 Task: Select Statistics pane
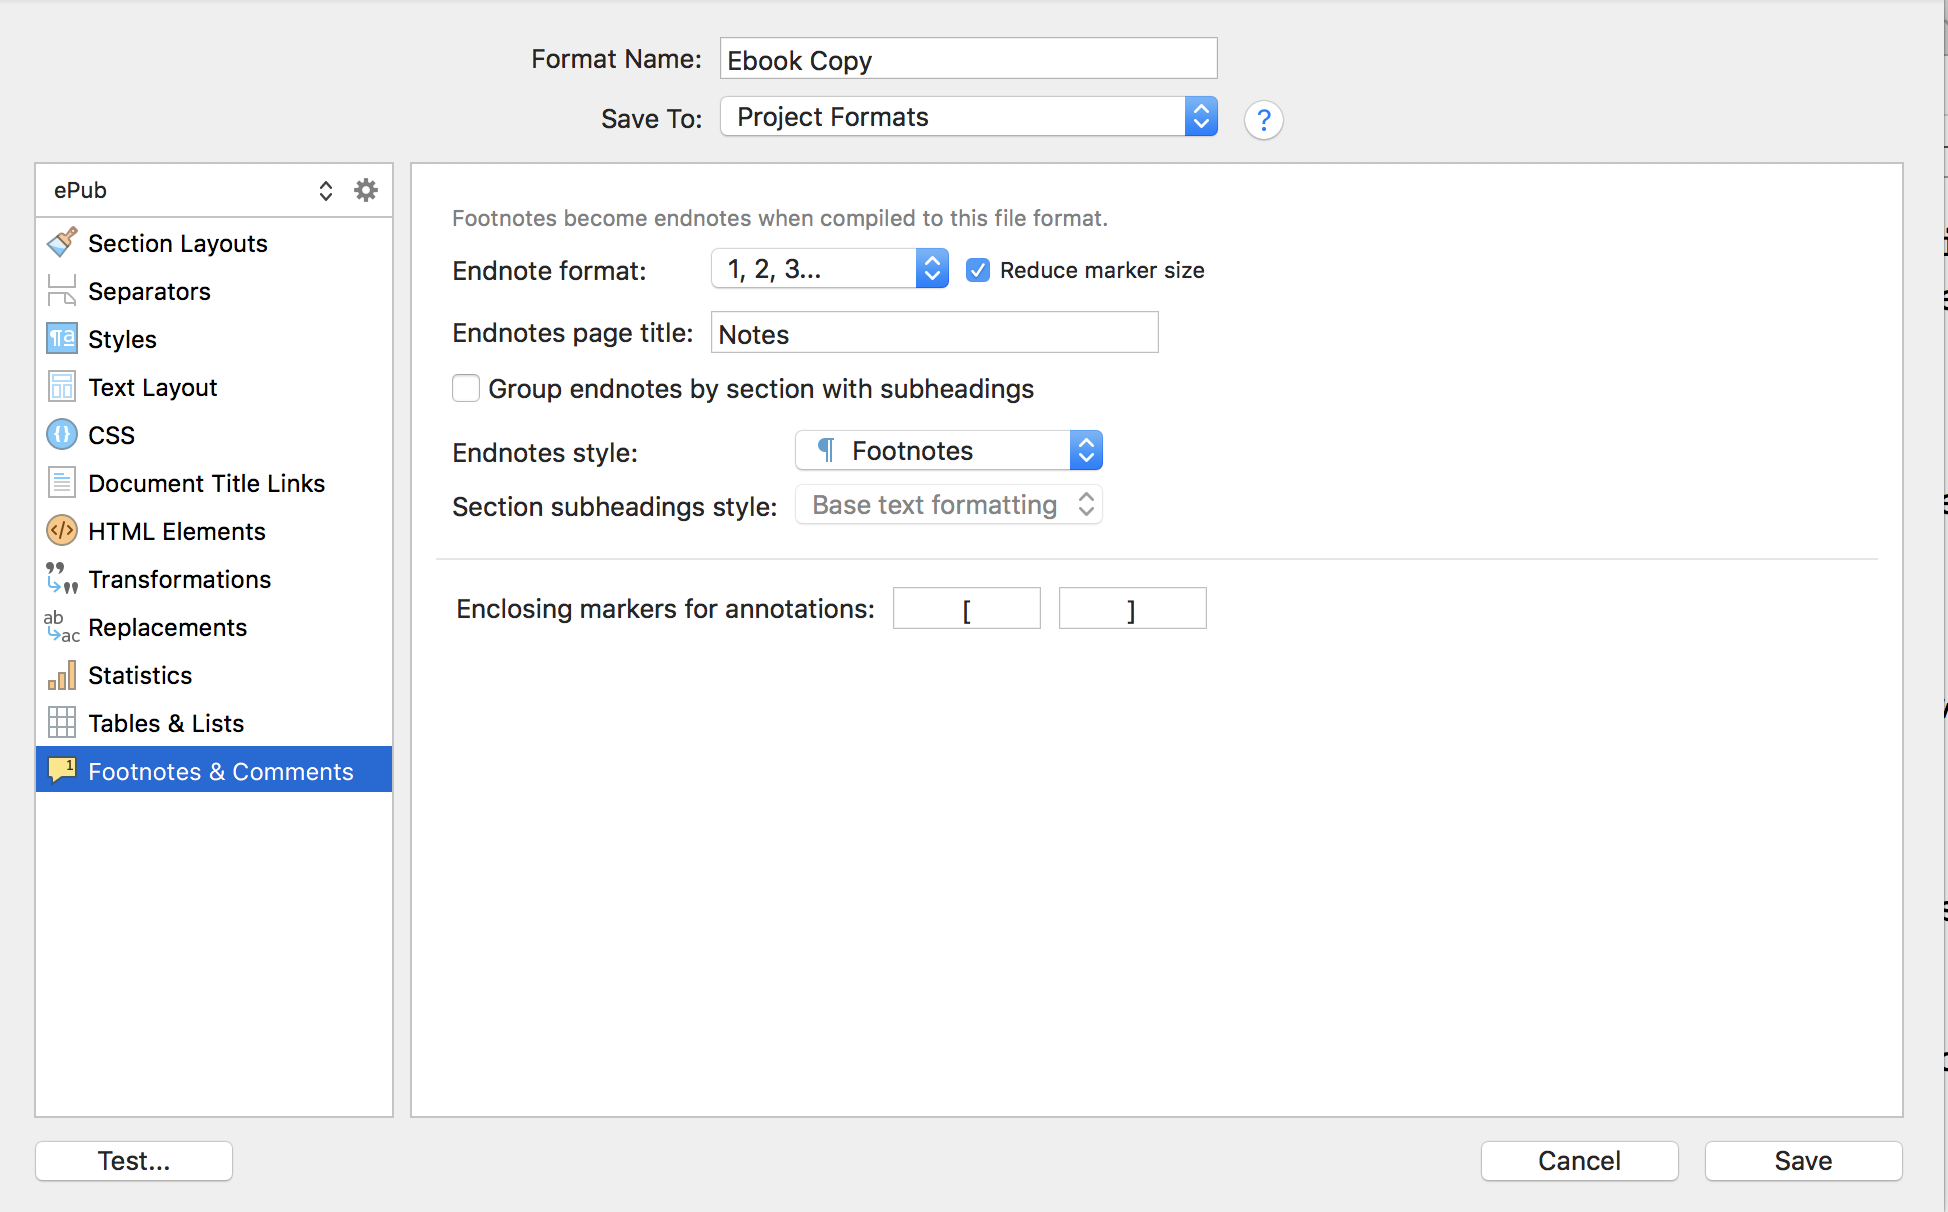pyautogui.click(x=214, y=674)
